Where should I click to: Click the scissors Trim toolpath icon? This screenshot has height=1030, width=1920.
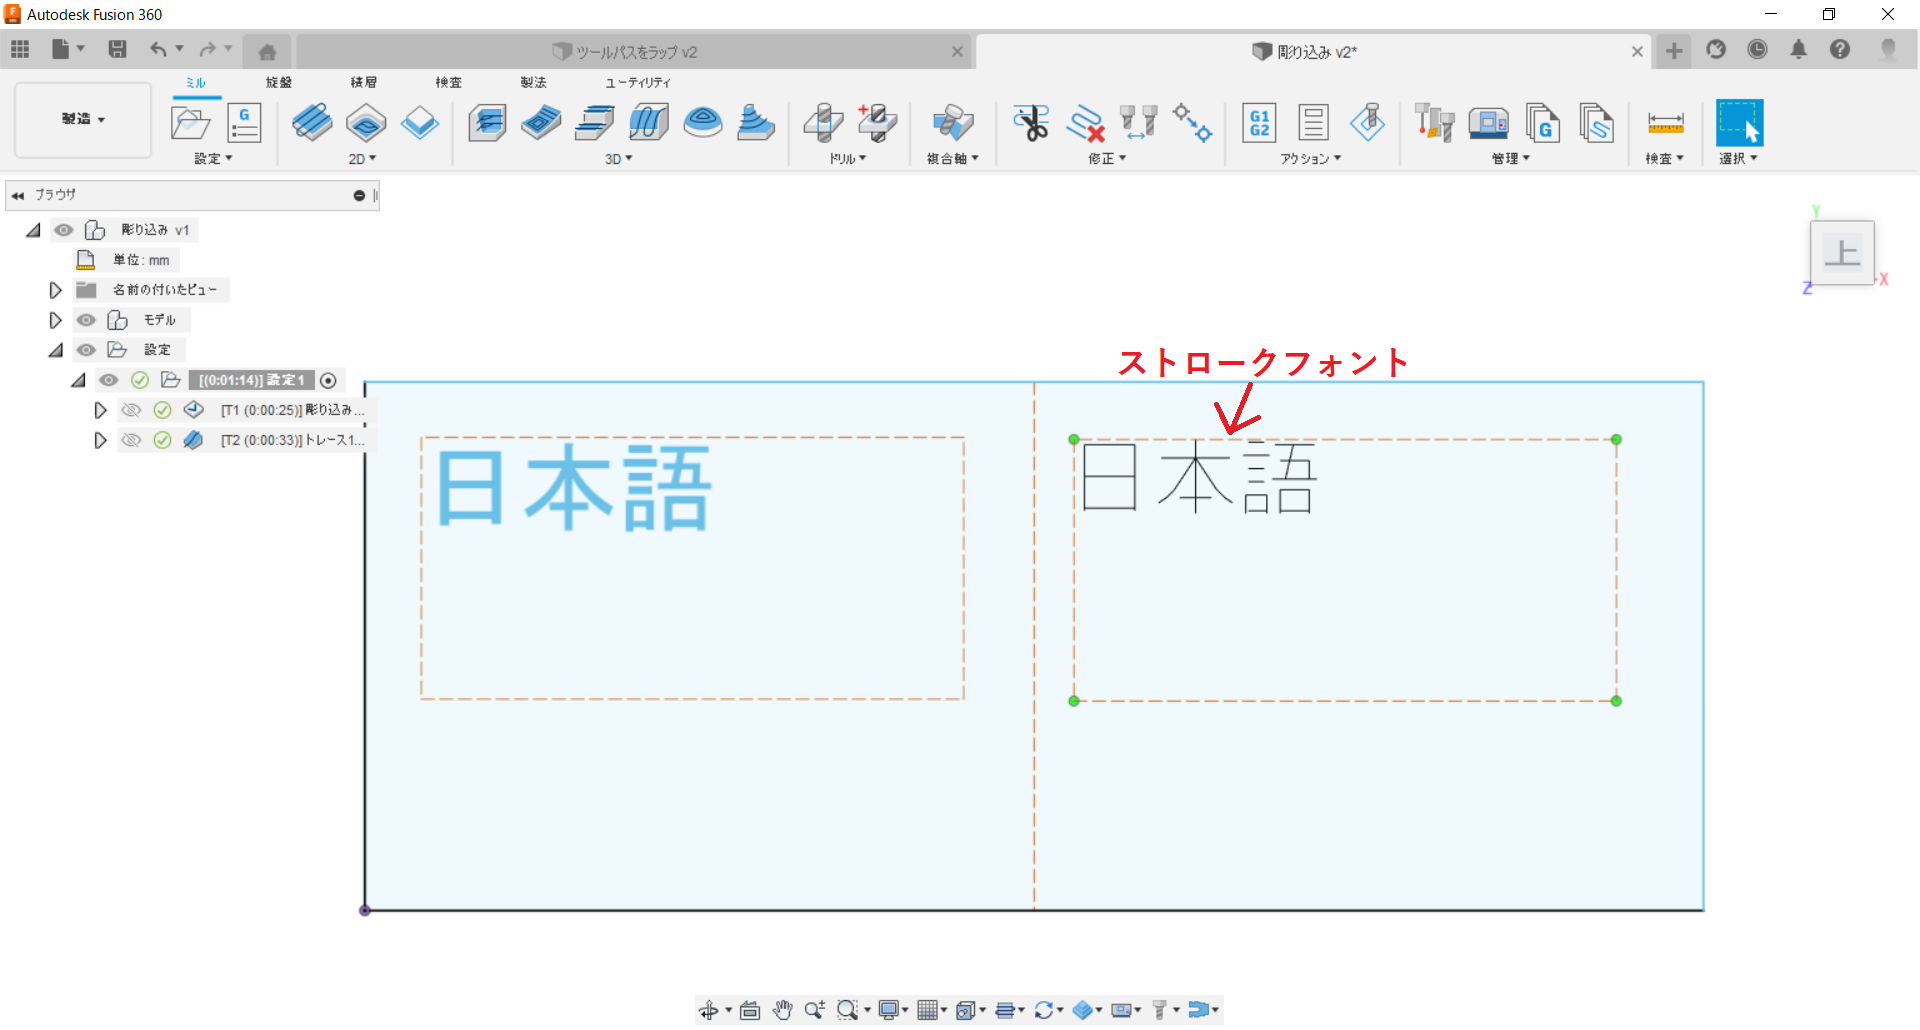pos(1030,123)
